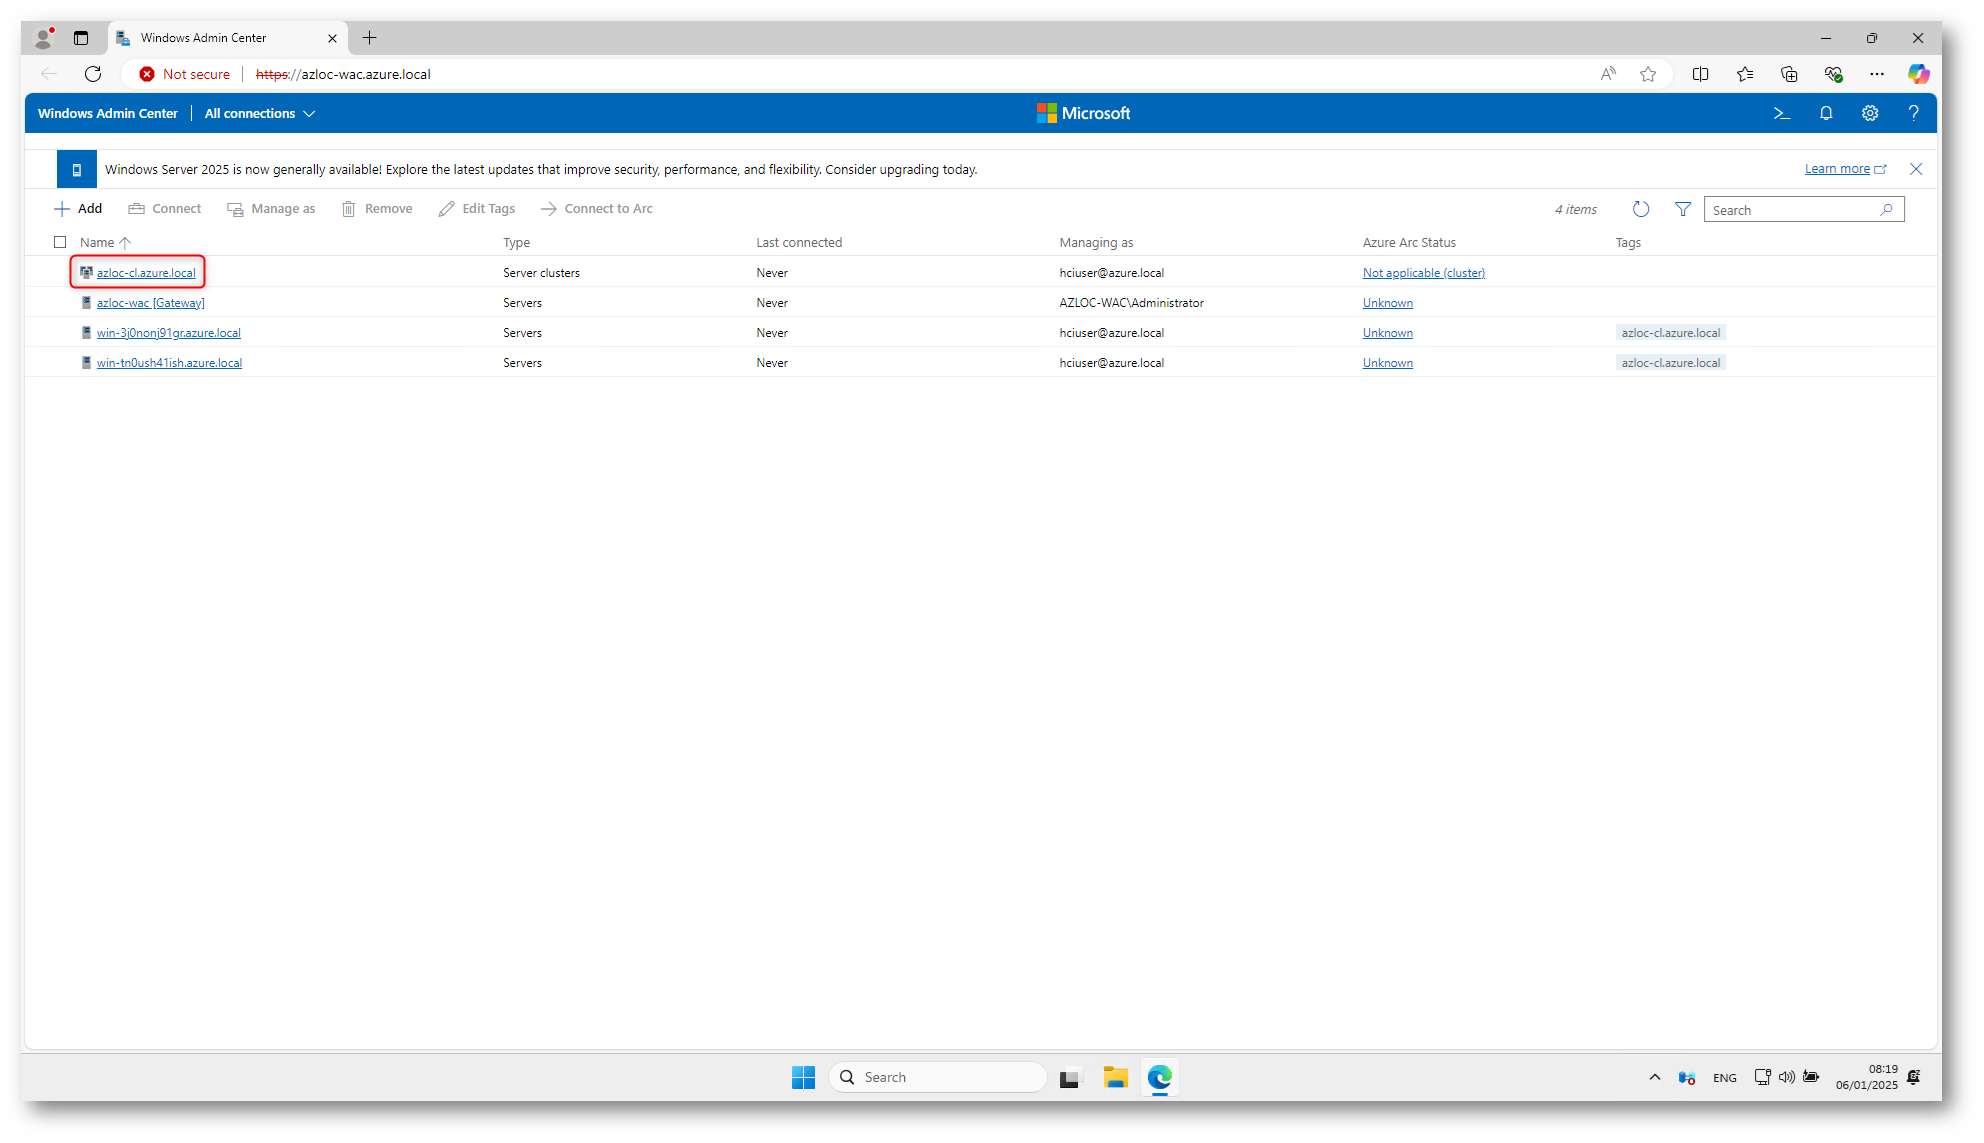
Task: Click Microsoft Edge taskbar icon
Action: pyautogui.click(x=1159, y=1077)
